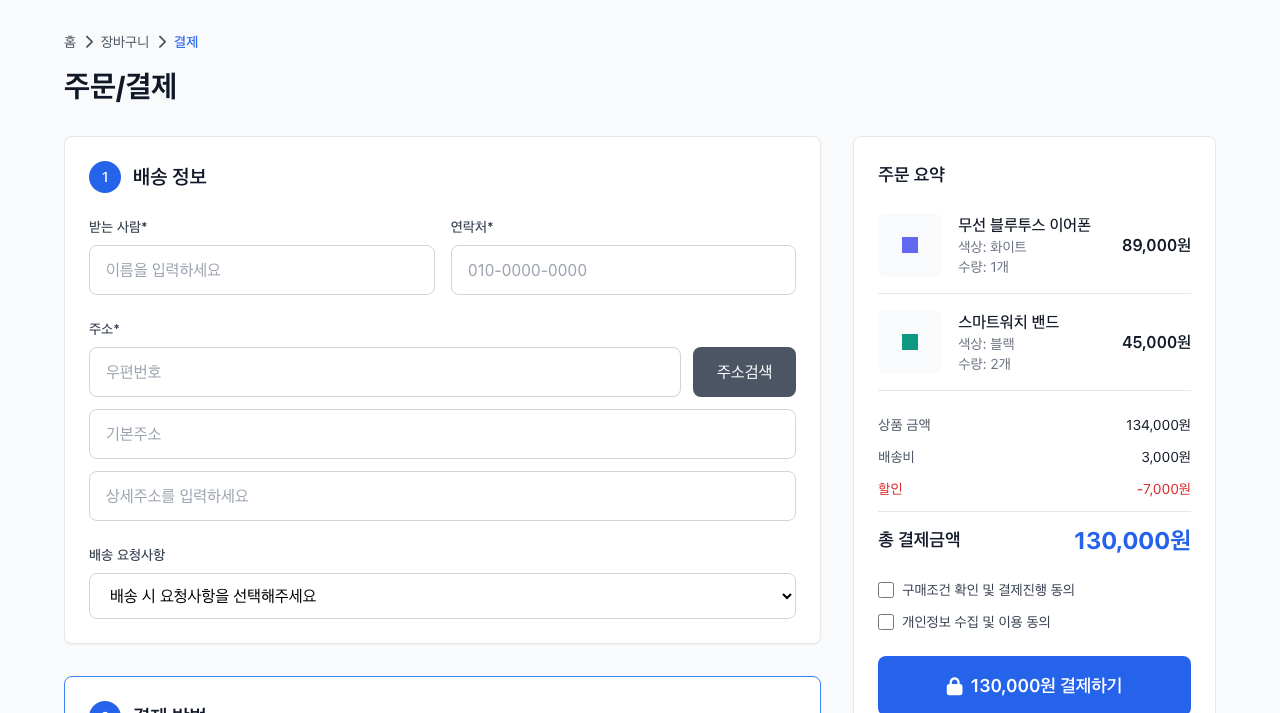Click the 홈 breadcrumb link
Image resolution: width=1280 pixels, height=713 pixels.
[x=70, y=42]
